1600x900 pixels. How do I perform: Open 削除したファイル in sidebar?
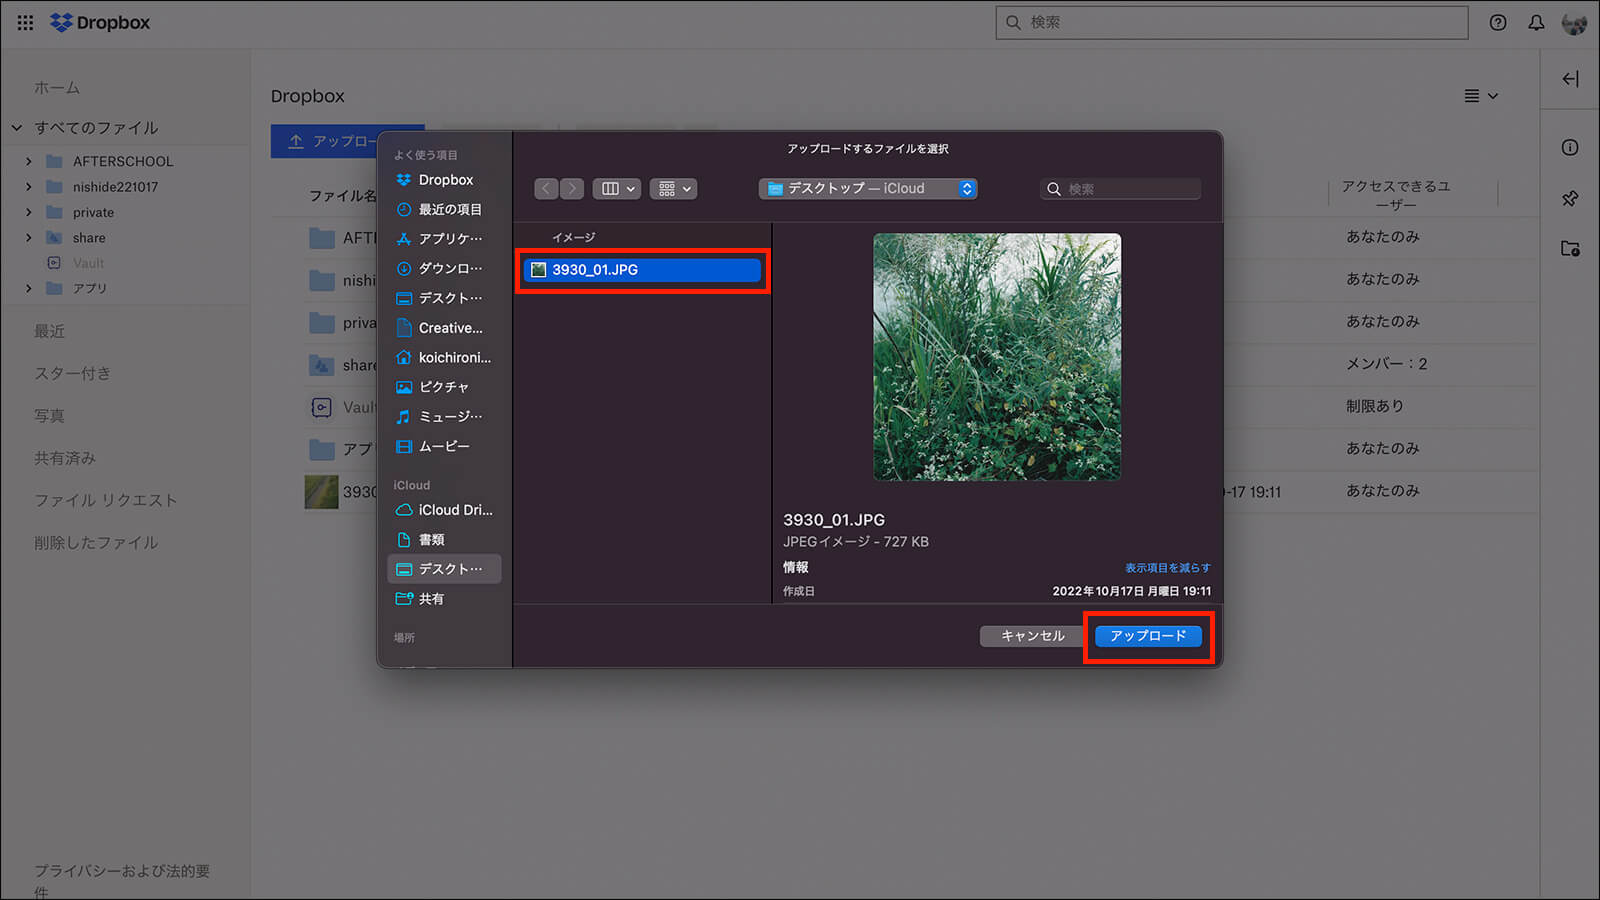click(96, 542)
